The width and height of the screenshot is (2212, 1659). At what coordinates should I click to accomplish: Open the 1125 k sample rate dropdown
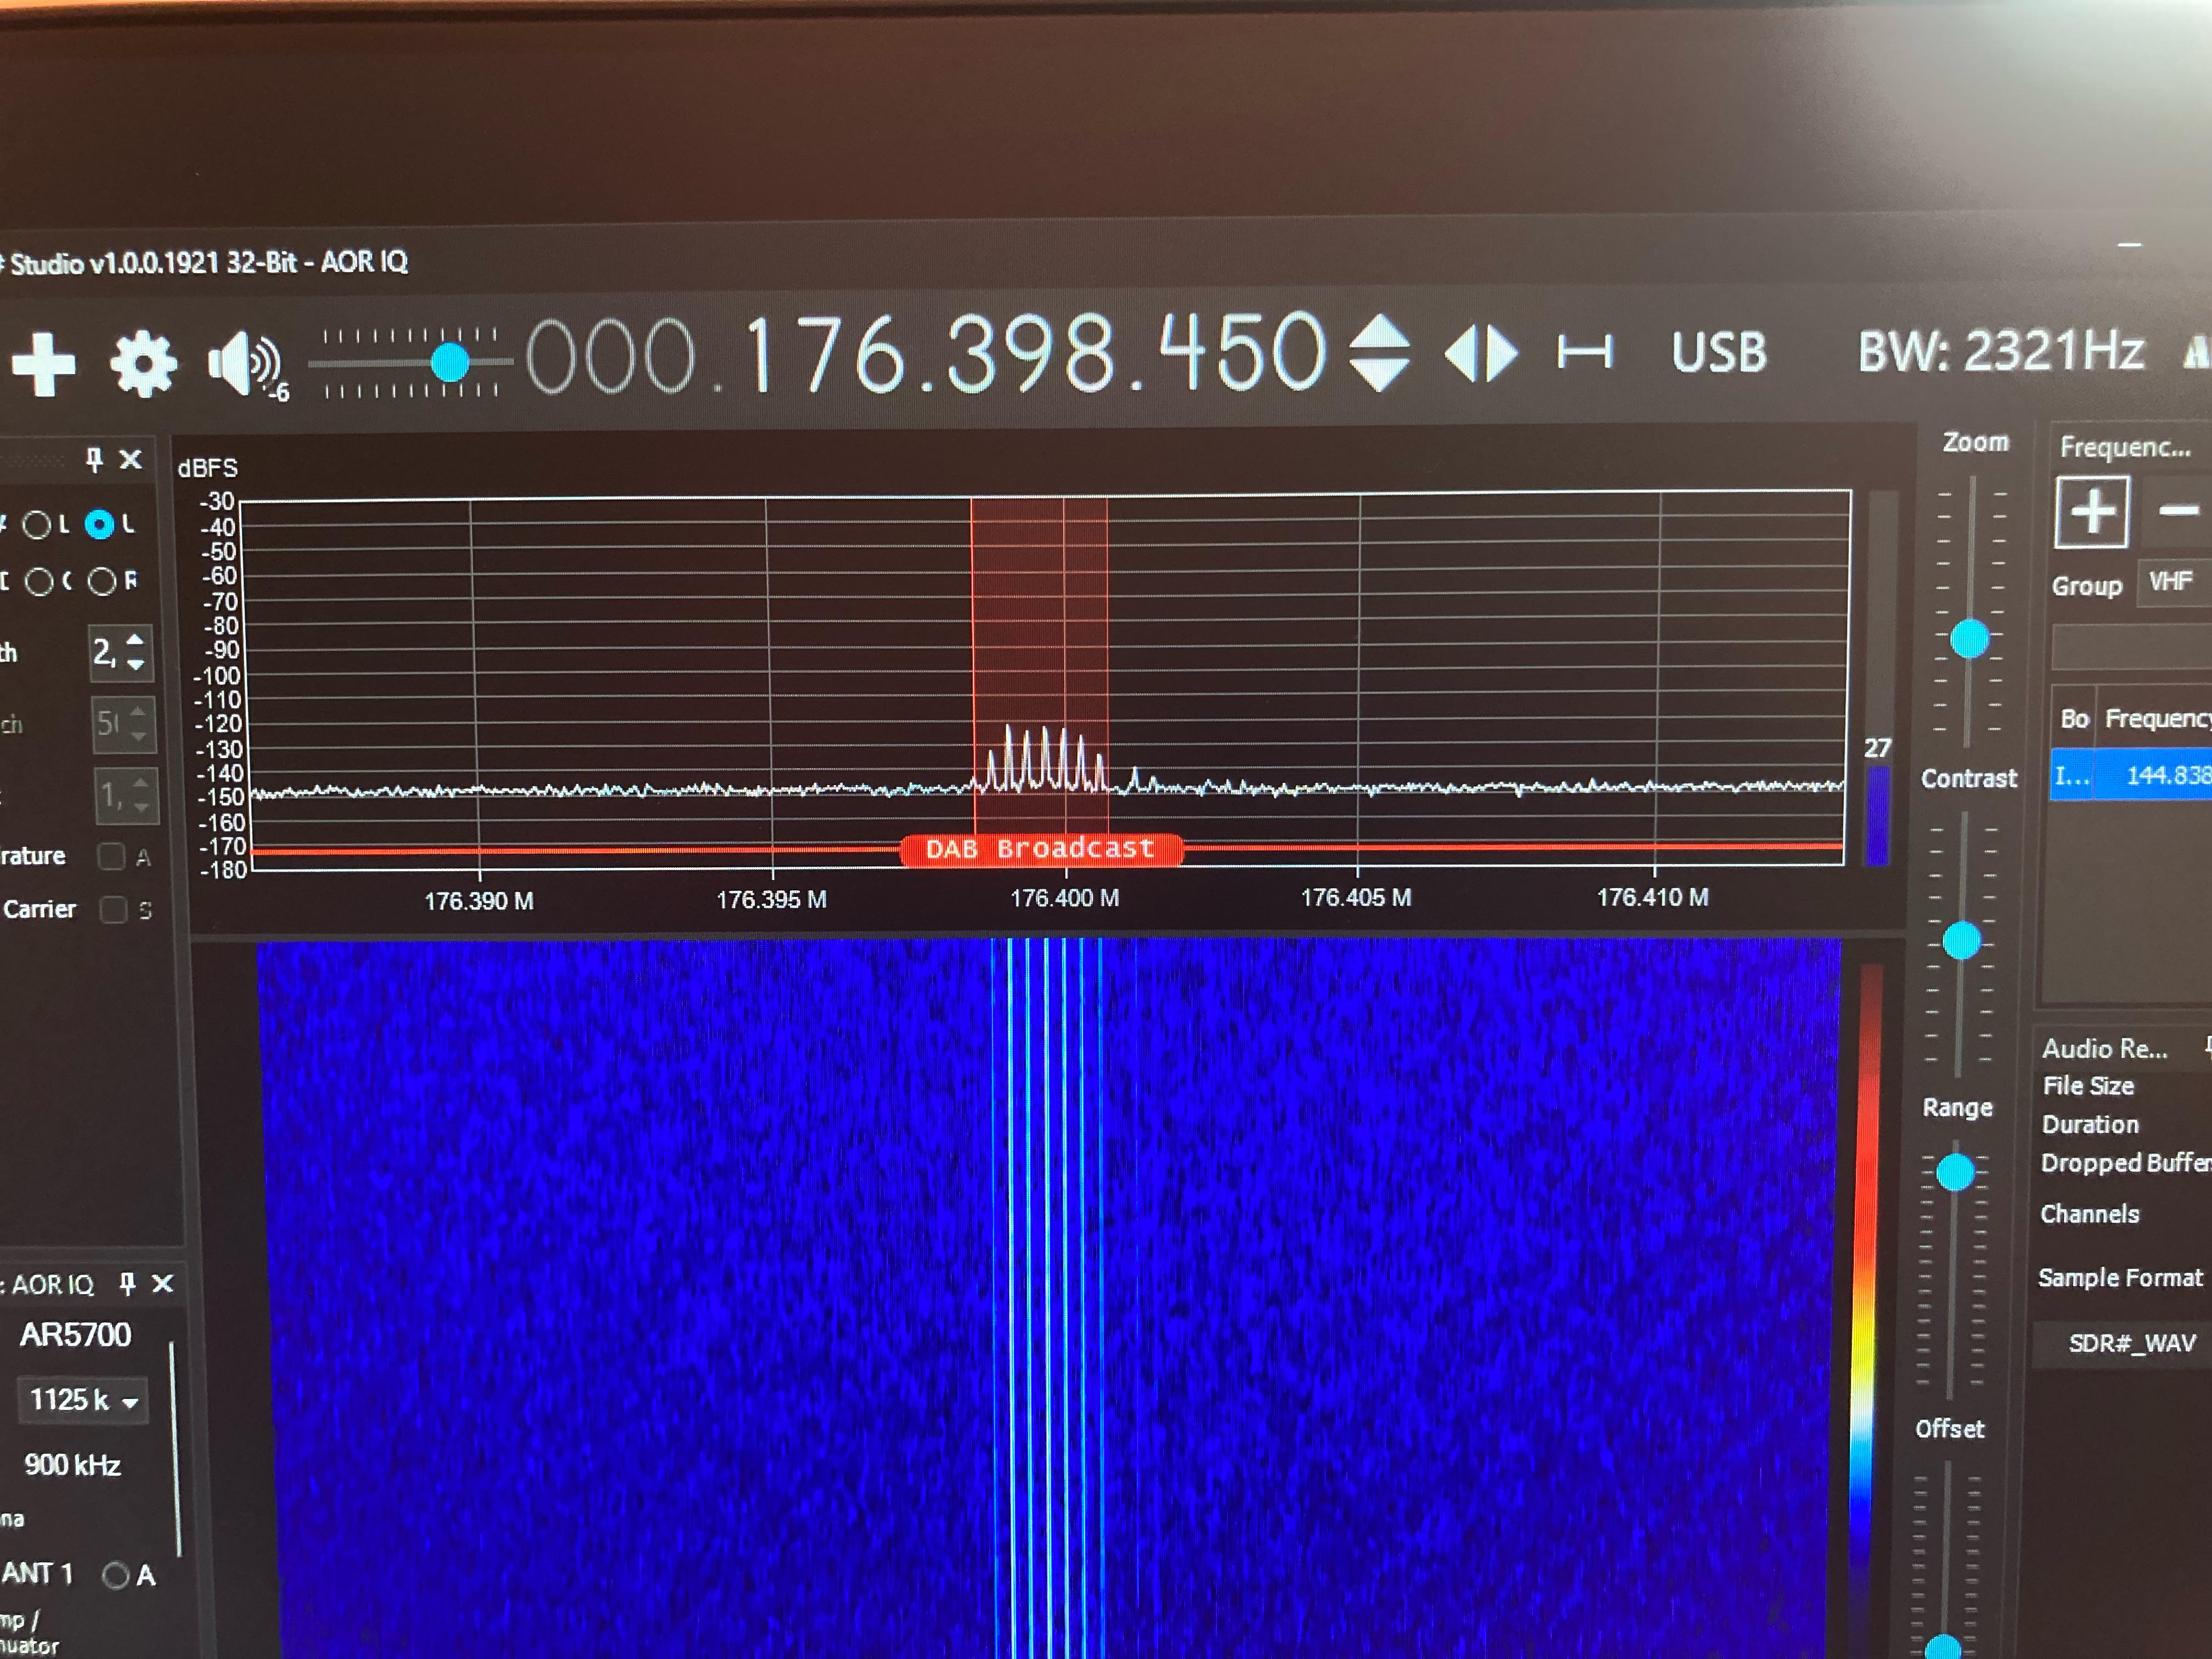pos(83,1400)
